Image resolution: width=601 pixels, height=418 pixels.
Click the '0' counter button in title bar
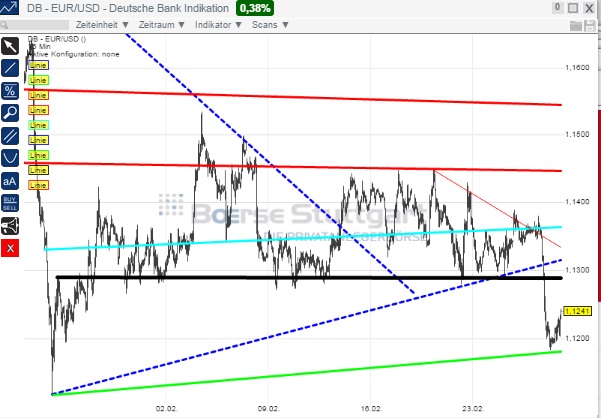click(557, 7)
